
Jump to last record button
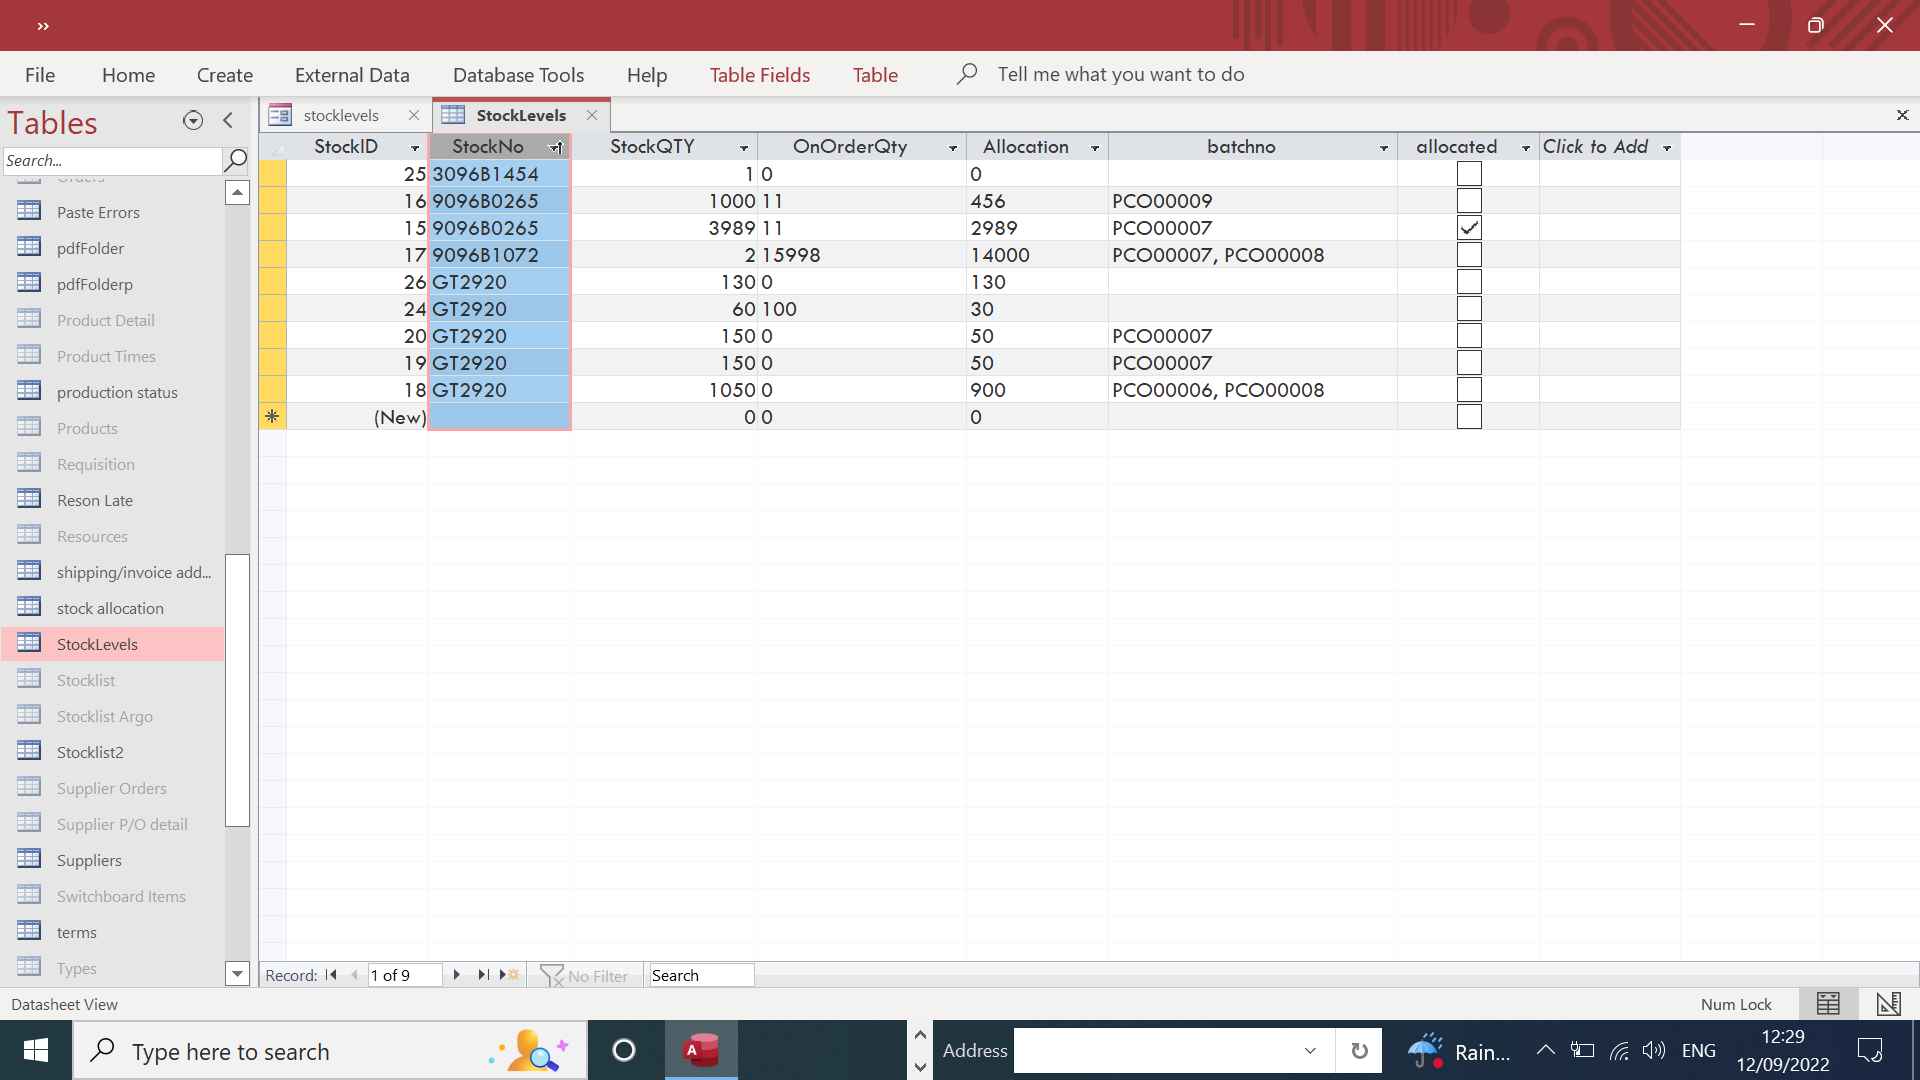tap(484, 975)
